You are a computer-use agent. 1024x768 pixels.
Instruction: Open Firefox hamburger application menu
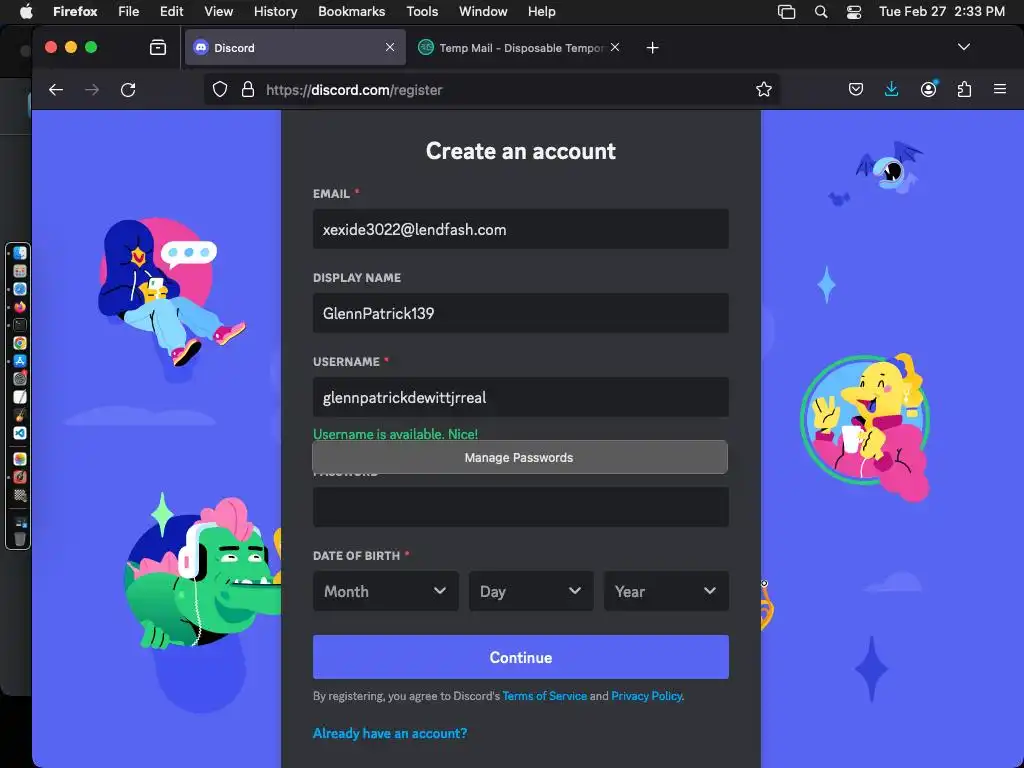[999, 89]
